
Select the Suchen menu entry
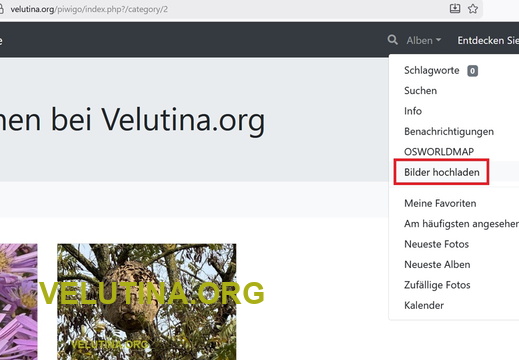420,91
